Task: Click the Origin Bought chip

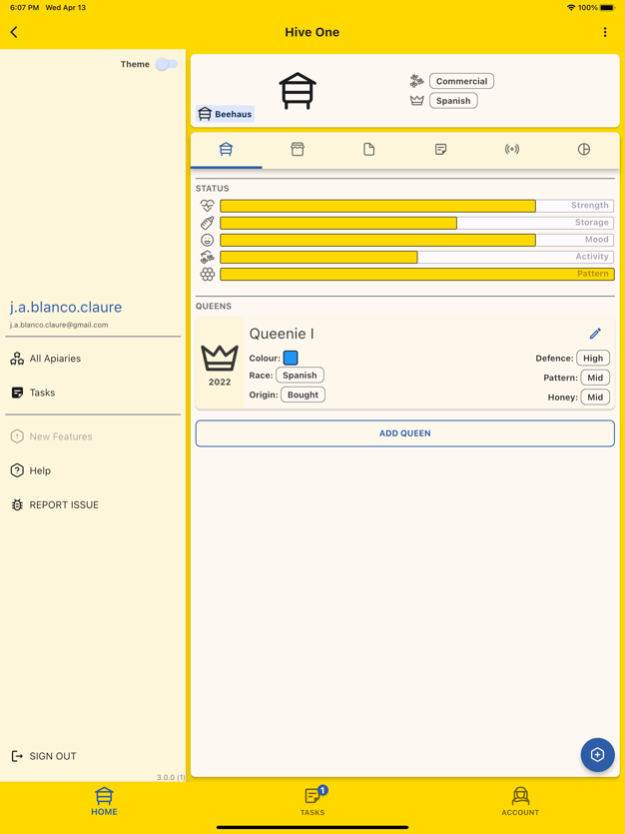Action: pyautogui.click(x=303, y=395)
